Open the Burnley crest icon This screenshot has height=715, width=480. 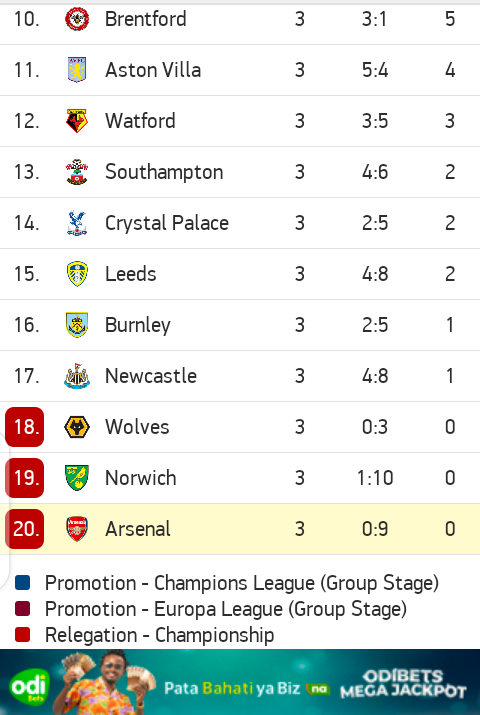(77, 325)
